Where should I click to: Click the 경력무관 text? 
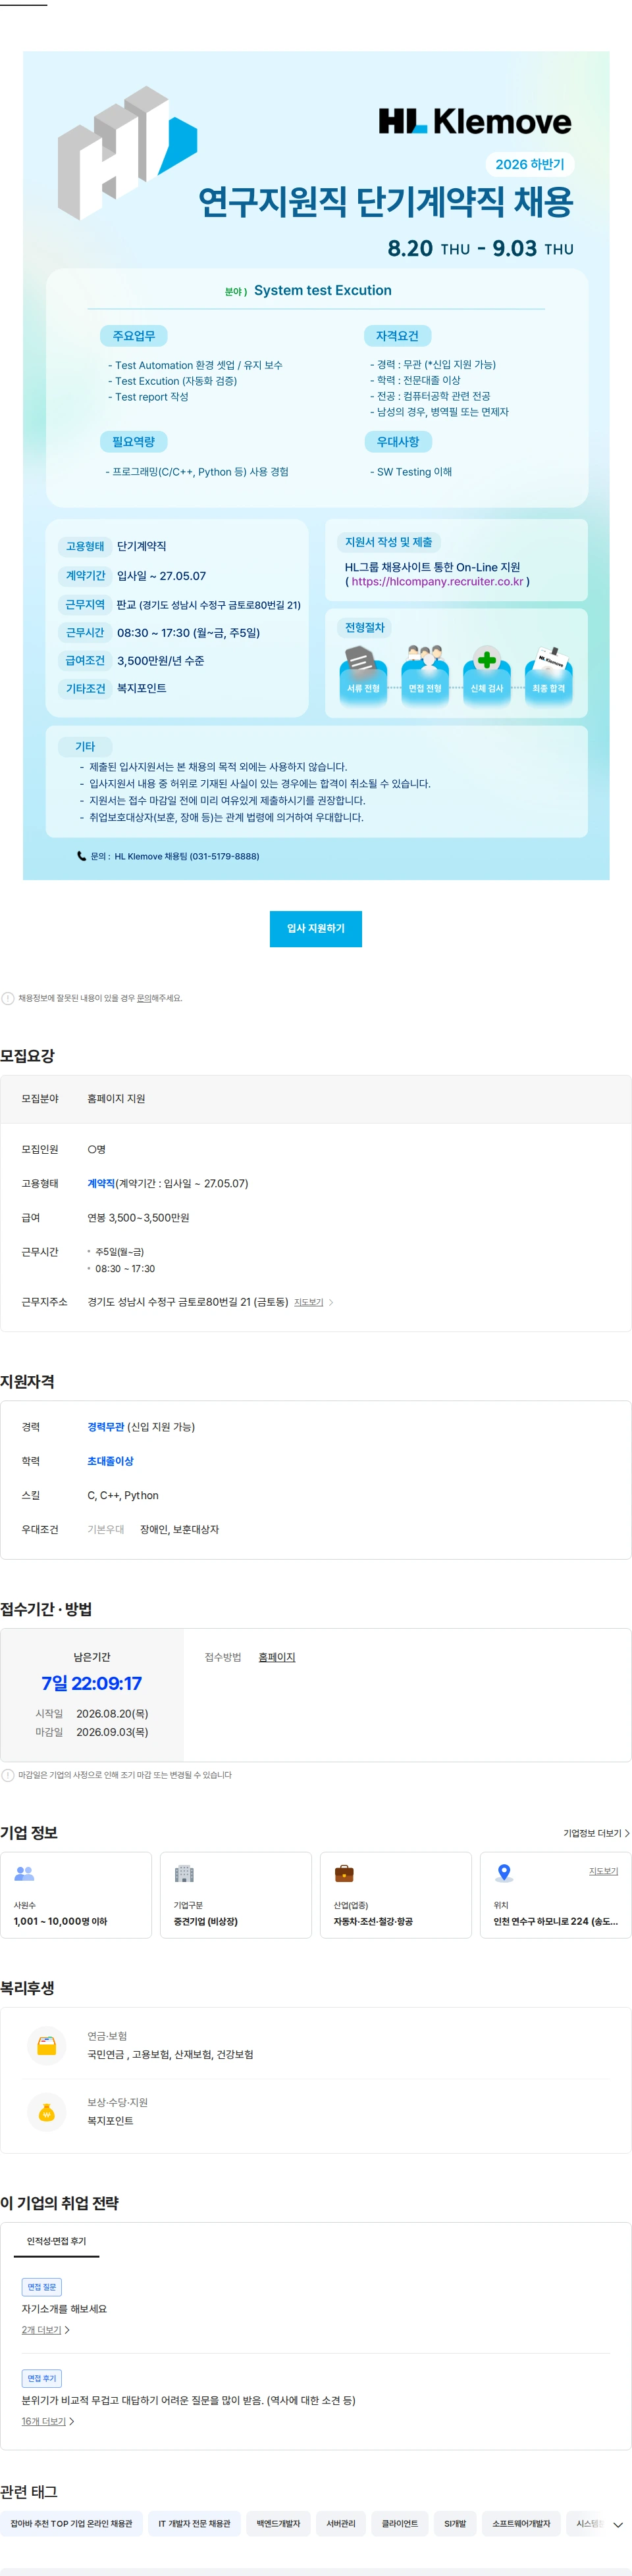click(x=106, y=1426)
